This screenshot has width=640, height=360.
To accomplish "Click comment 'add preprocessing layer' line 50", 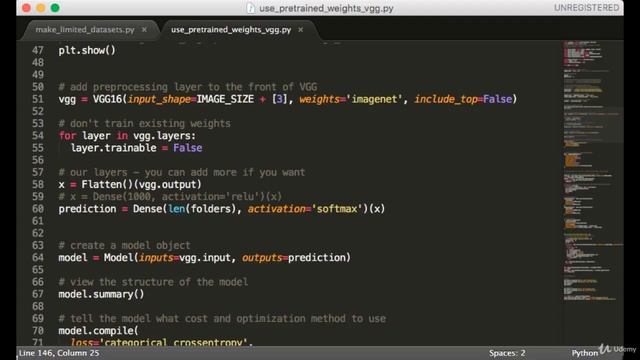I will (188, 87).
